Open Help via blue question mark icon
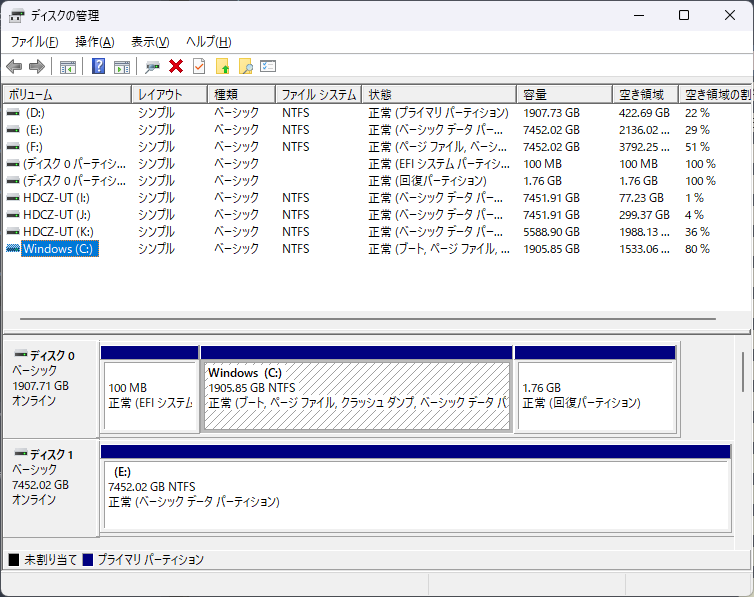 tap(99, 67)
